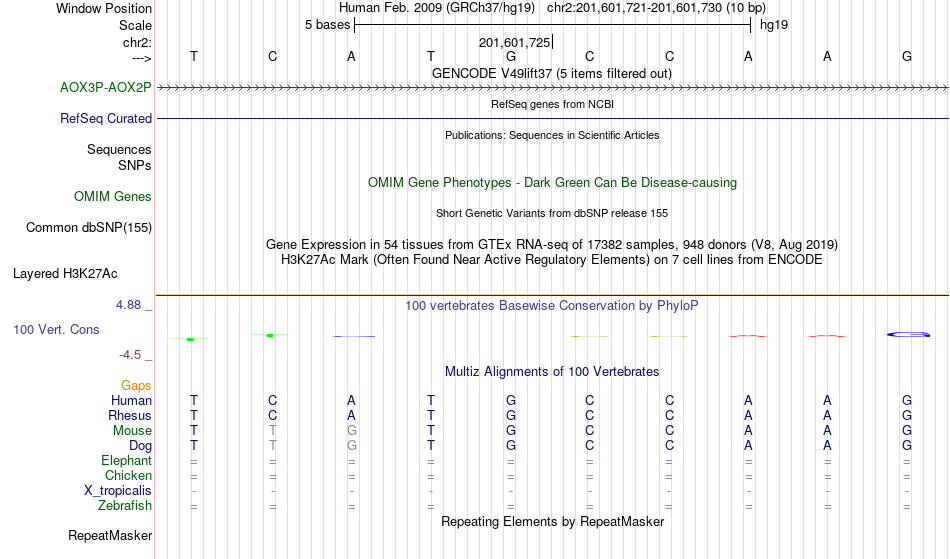
Task: Click the 100 Vert. Cons label
Action: (x=56, y=329)
